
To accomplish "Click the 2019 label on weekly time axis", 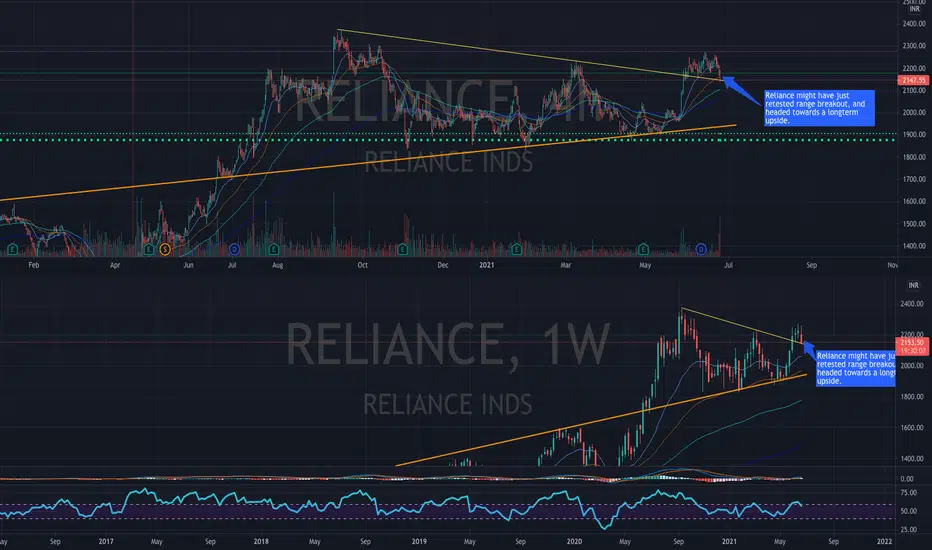I will coord(419,542).
